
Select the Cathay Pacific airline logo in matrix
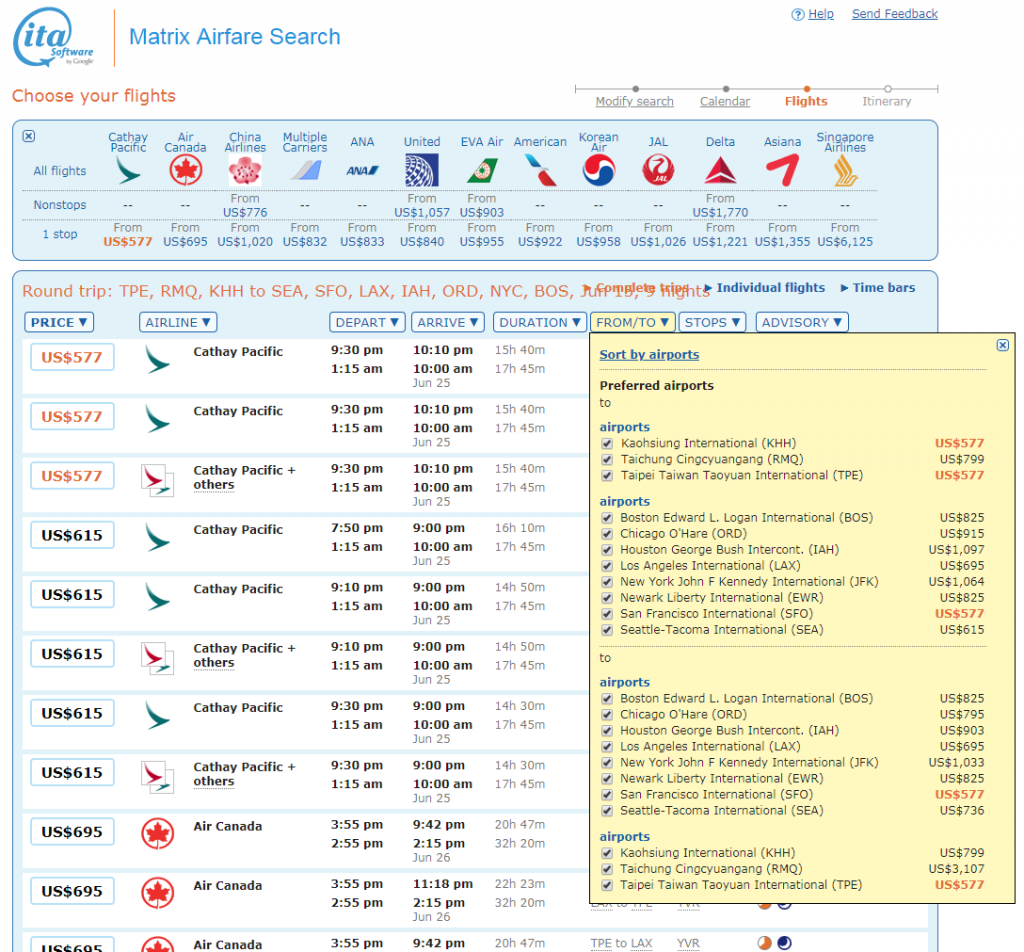click(x=128, y=171)
